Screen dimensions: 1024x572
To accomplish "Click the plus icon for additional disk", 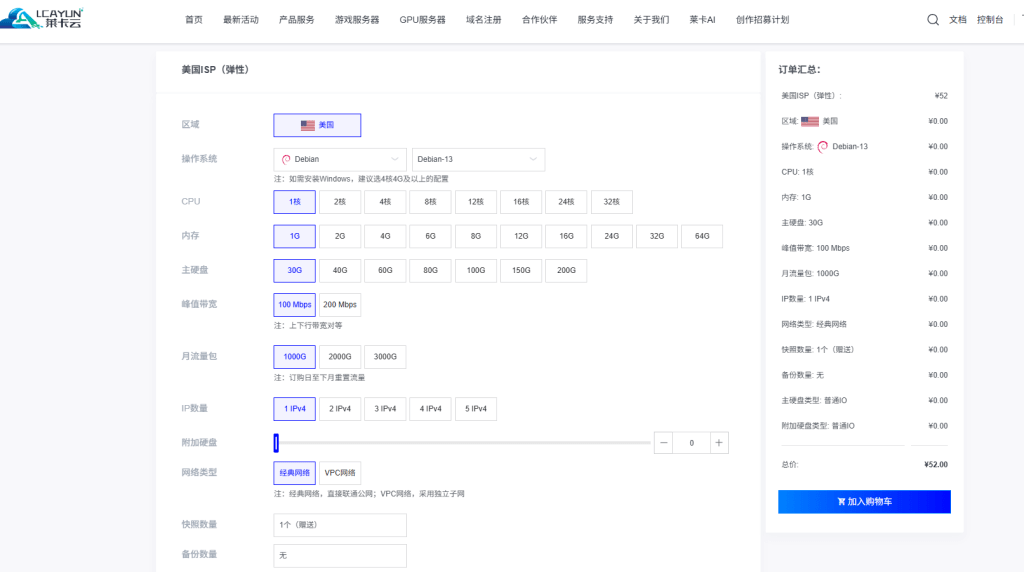I will tap(719, 443).
